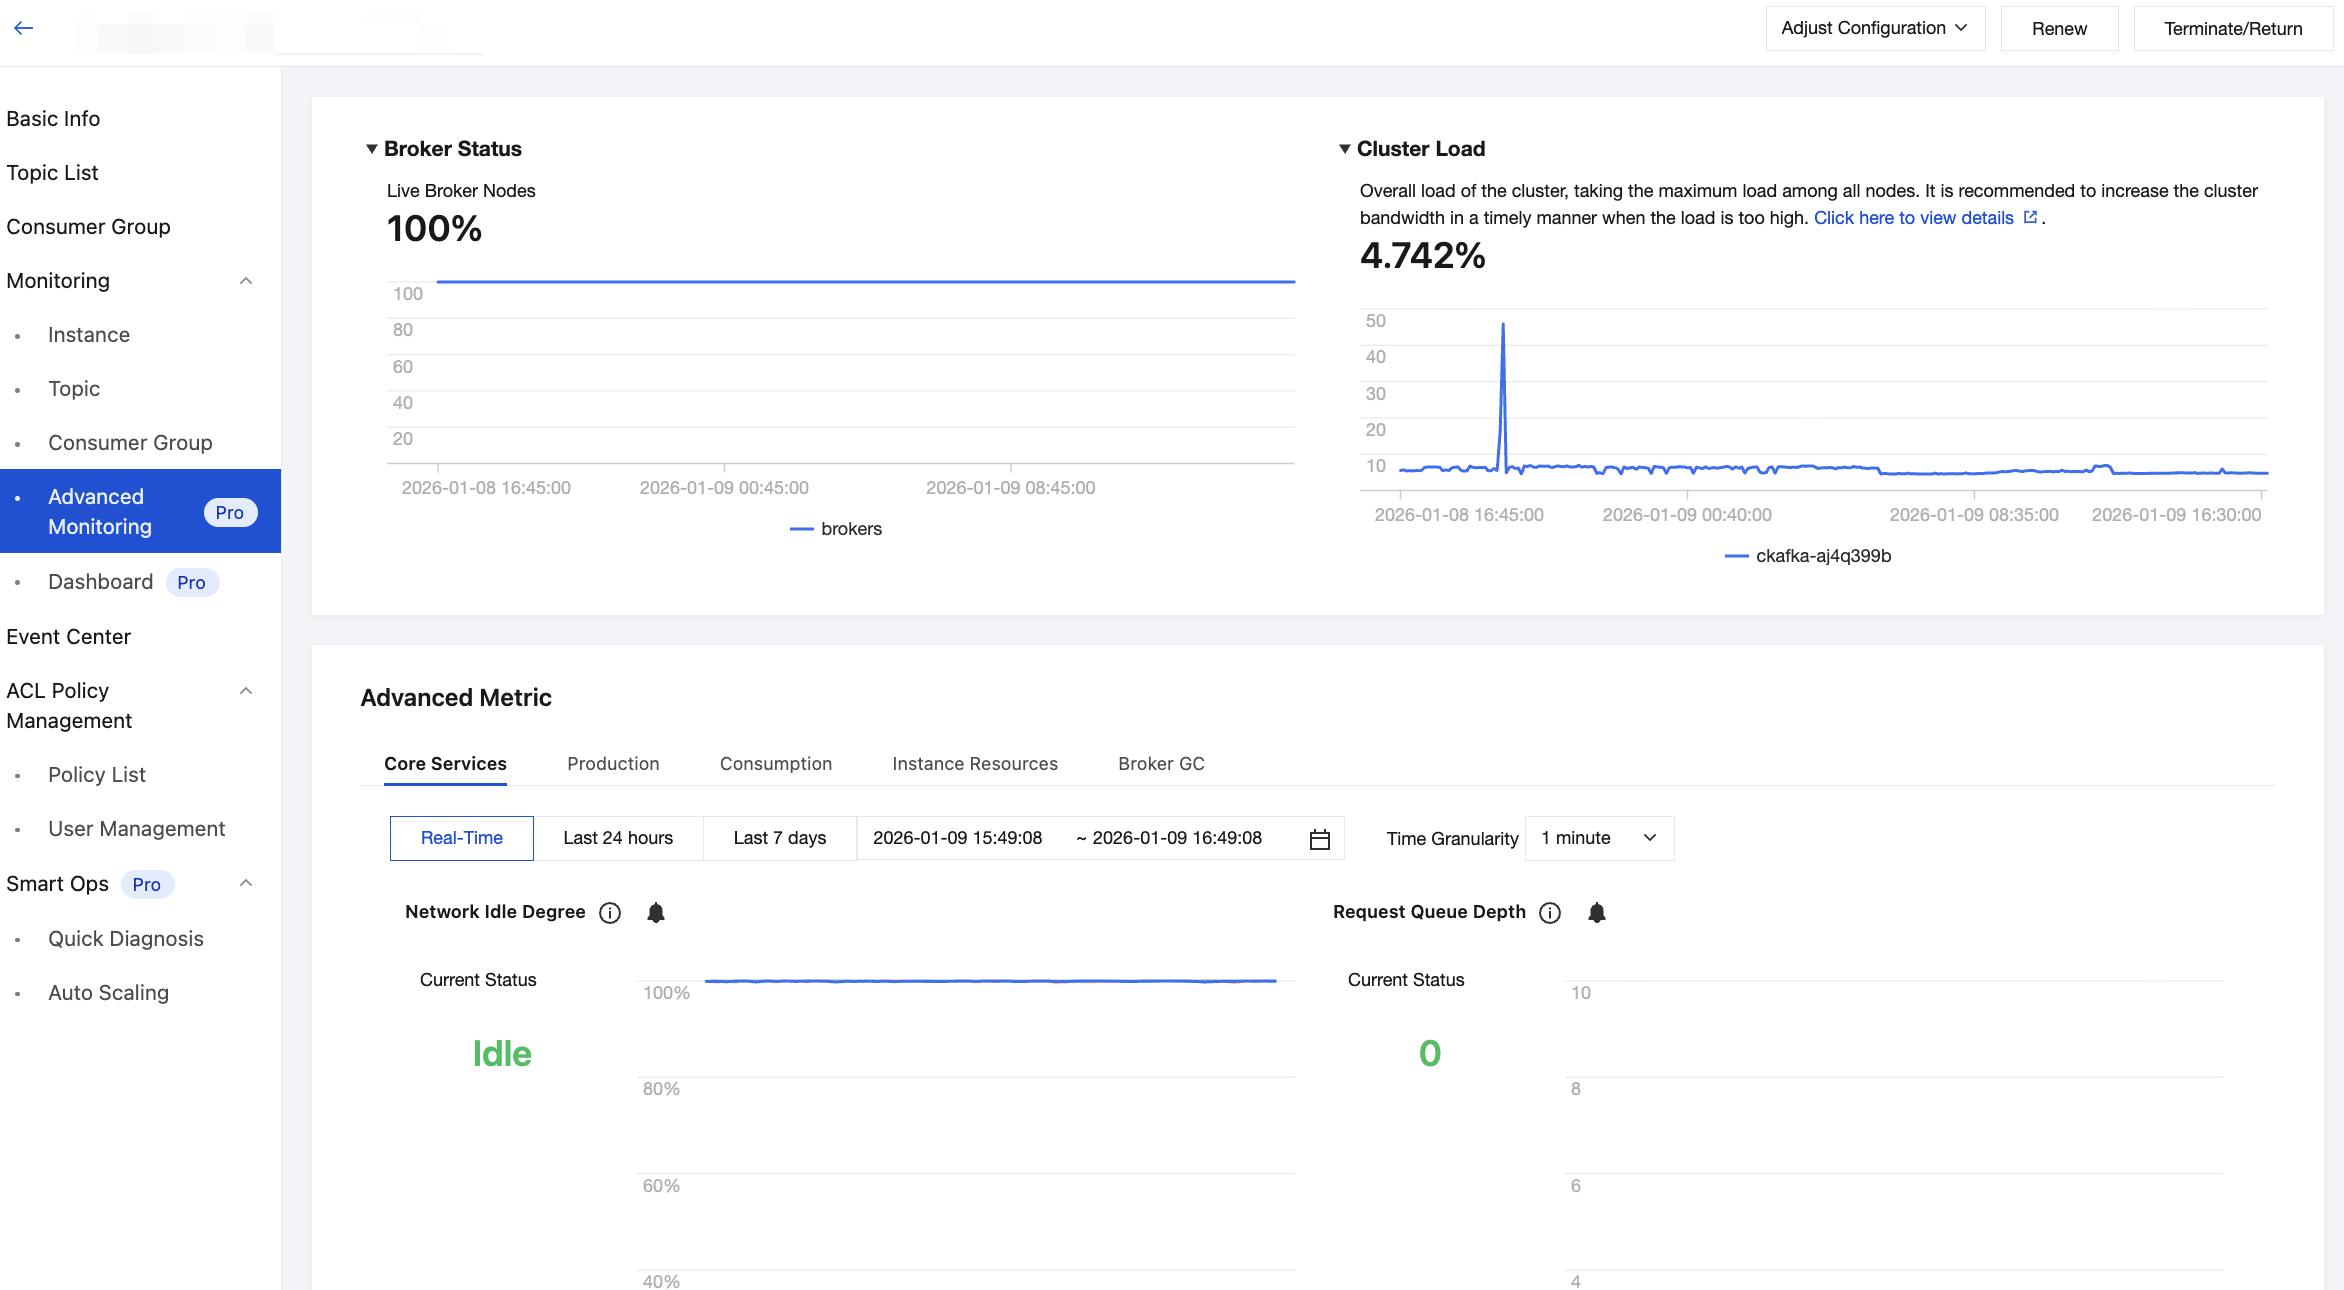The height and width of the screenshot is (1290, 2344).
Task: Click Request Queue Depth info icon
Action: pos(1550,913)
